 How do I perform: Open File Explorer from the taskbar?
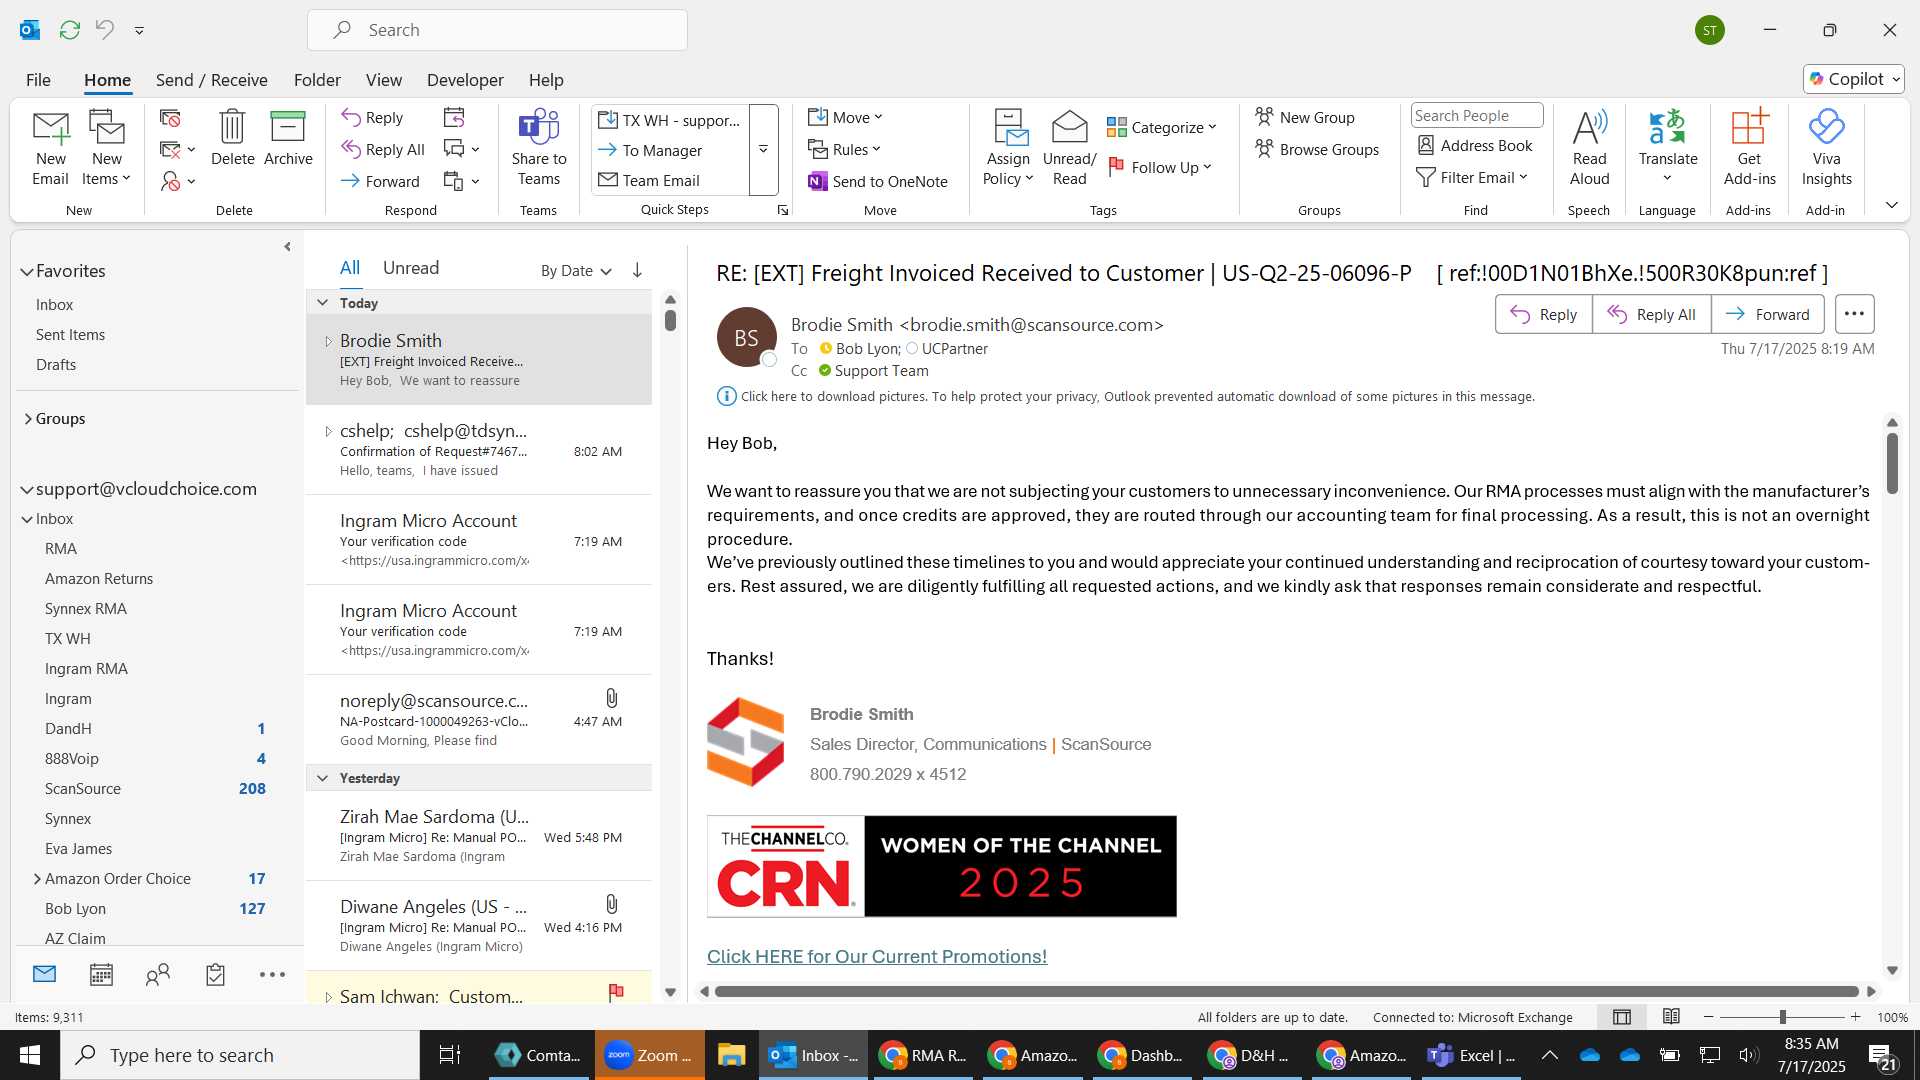pyautogui.click(x=731, y=1055)
